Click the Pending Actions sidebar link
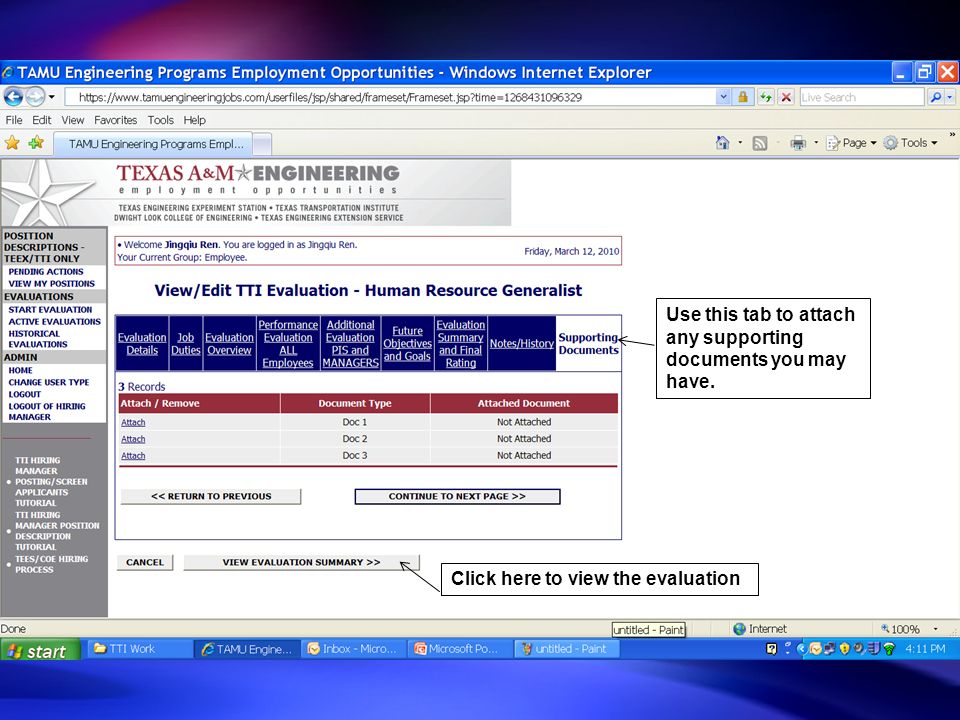This screenshot has width=960, height=720. coord(46,272)
